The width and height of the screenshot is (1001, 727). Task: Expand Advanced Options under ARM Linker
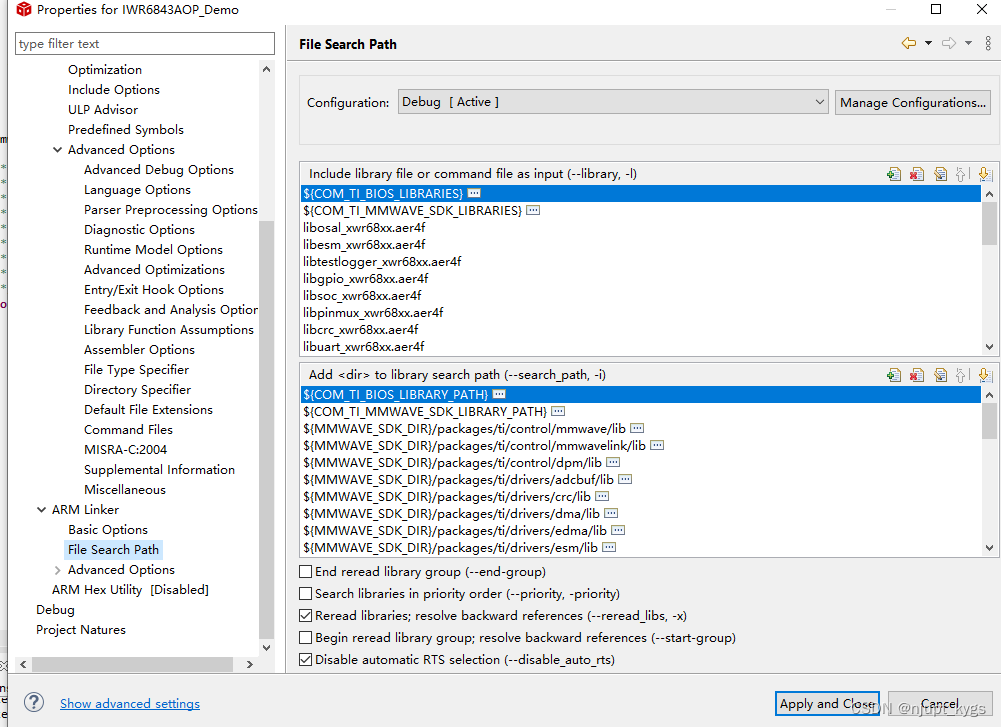pyautogui.click(x=57, y=569)
